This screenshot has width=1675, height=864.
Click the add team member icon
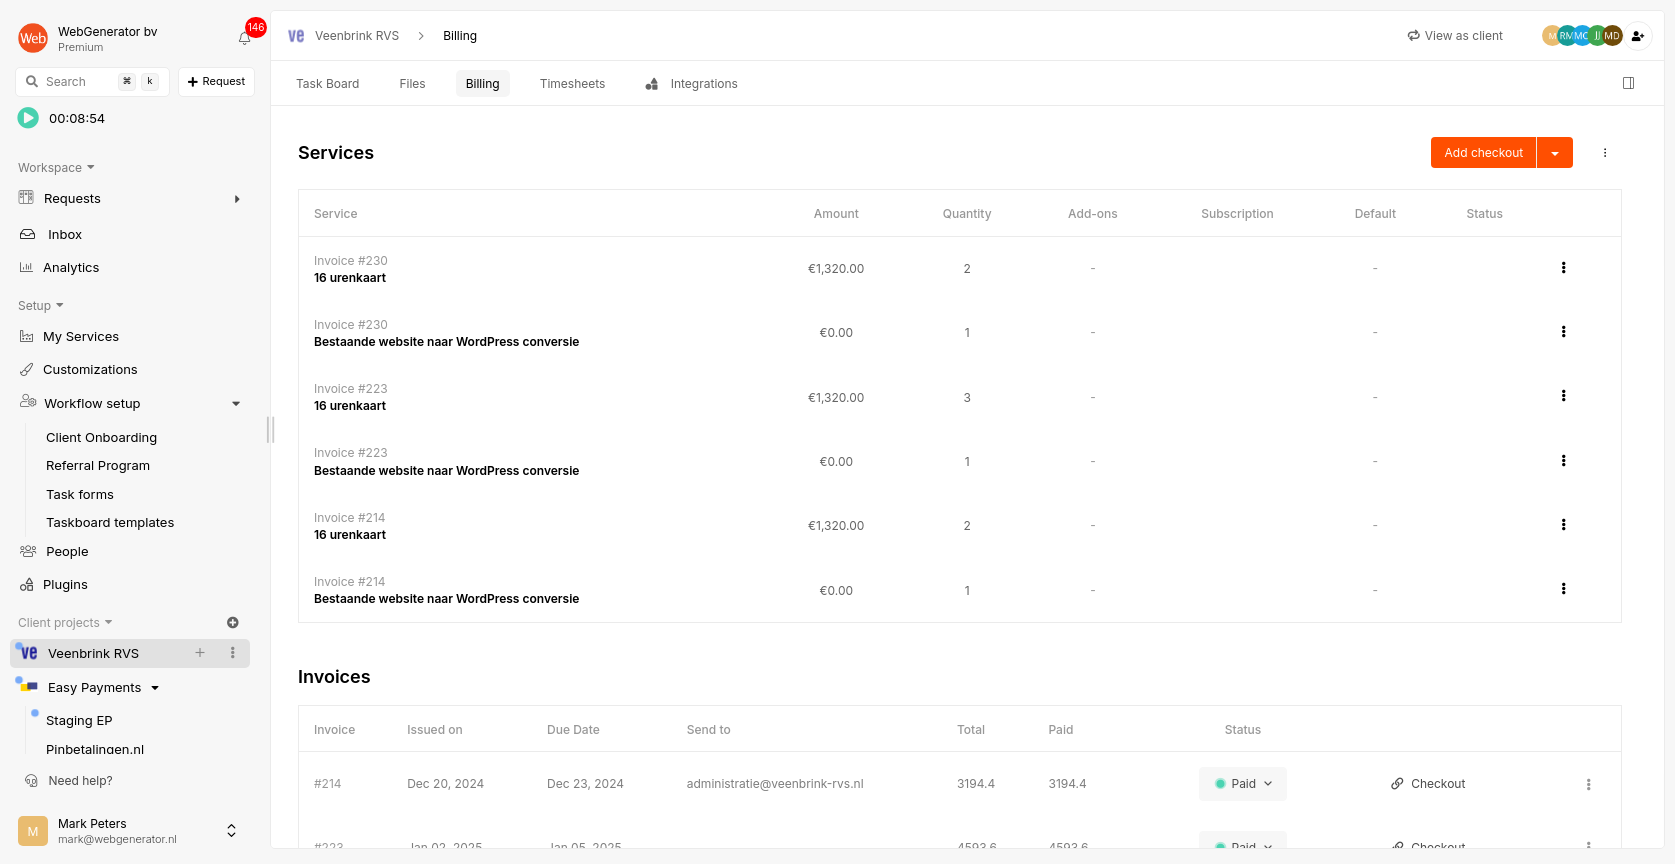(1637, 36)
